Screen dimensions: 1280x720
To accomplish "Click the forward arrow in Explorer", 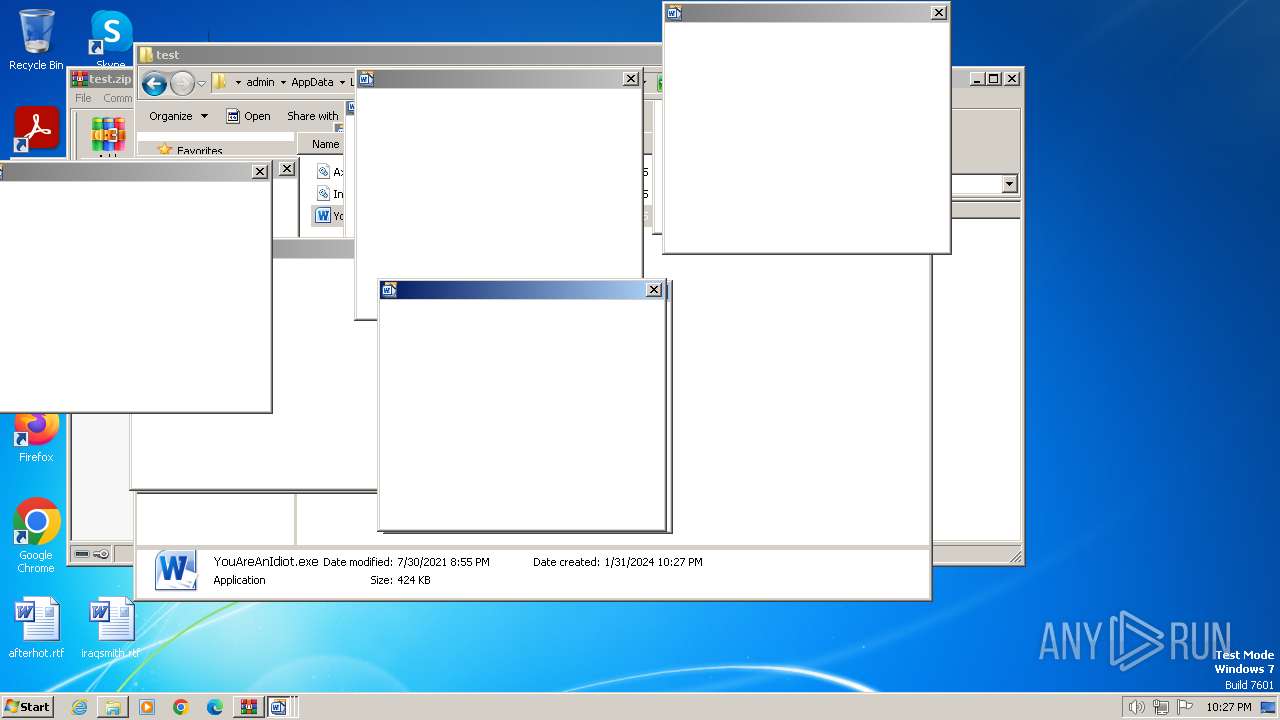I will (x=182, y=83).
